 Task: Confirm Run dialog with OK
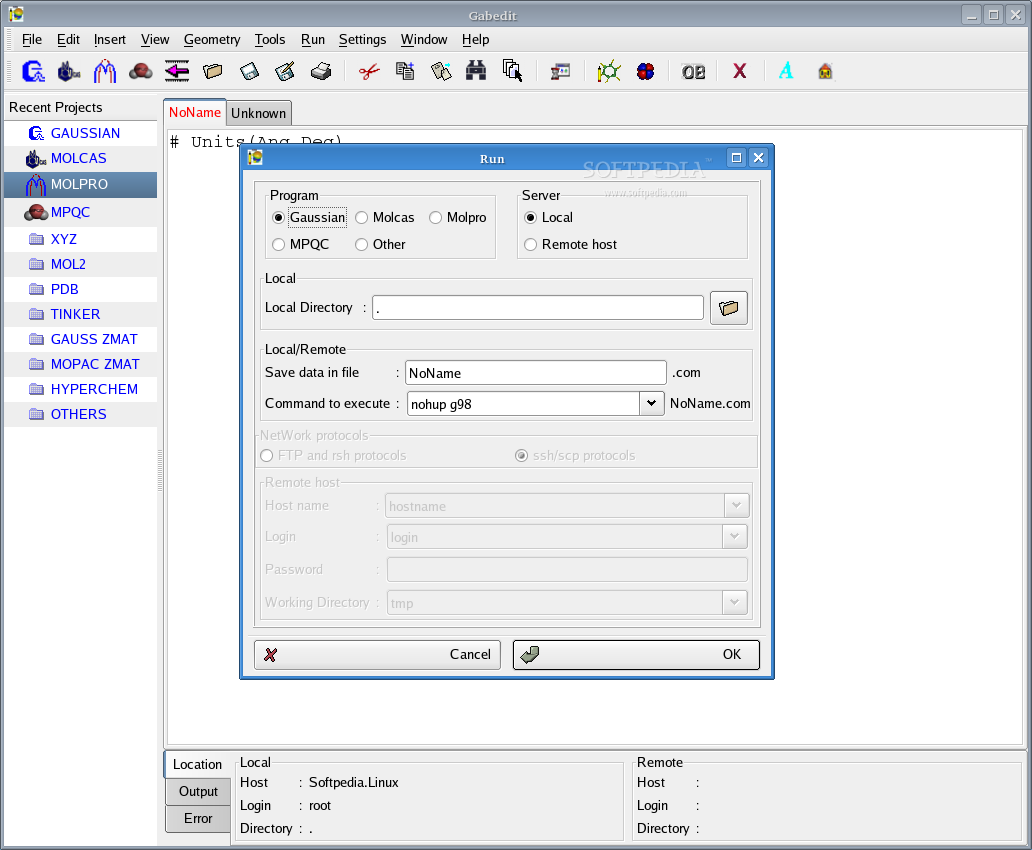(x=636, y=654)
